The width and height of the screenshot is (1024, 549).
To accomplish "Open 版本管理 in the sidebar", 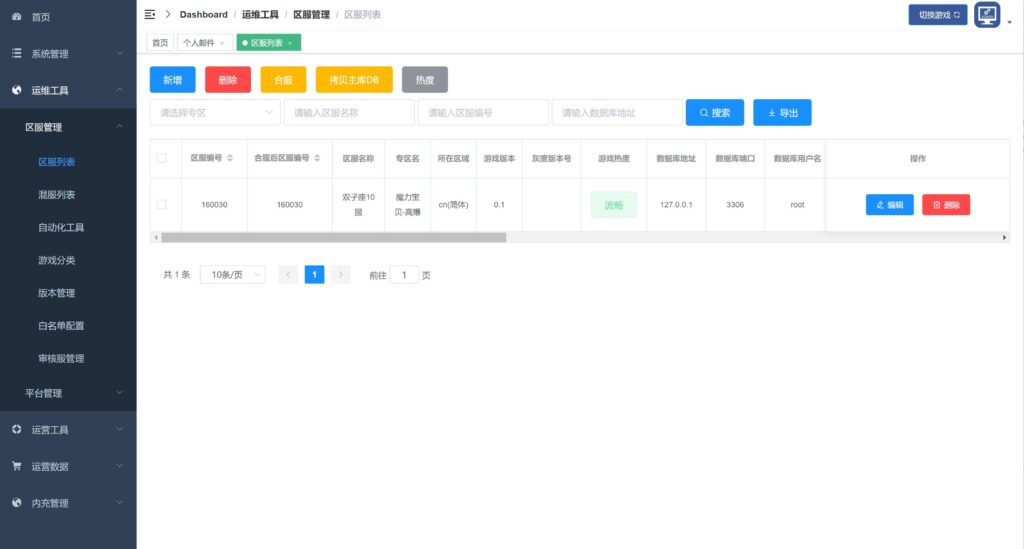I will 57,292.
